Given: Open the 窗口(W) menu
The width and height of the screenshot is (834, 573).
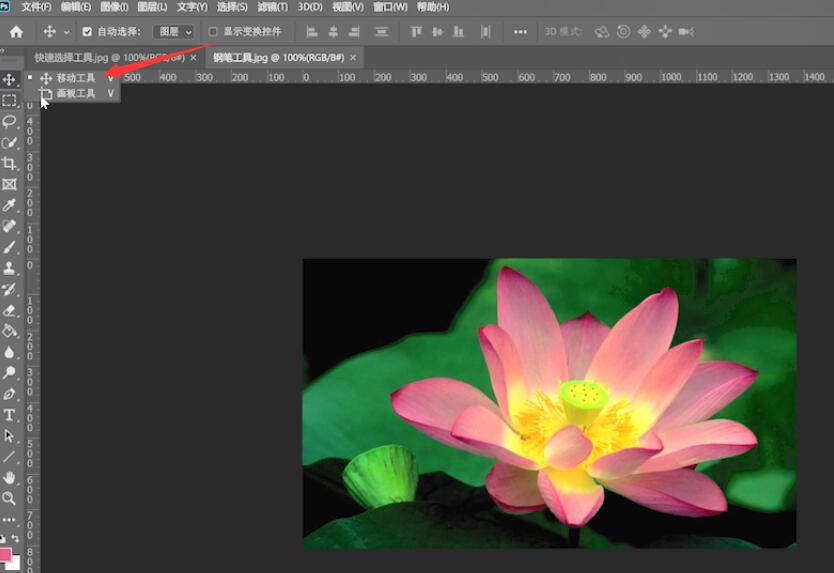Looking at the screenshot, I should click(x=390, y=7).
